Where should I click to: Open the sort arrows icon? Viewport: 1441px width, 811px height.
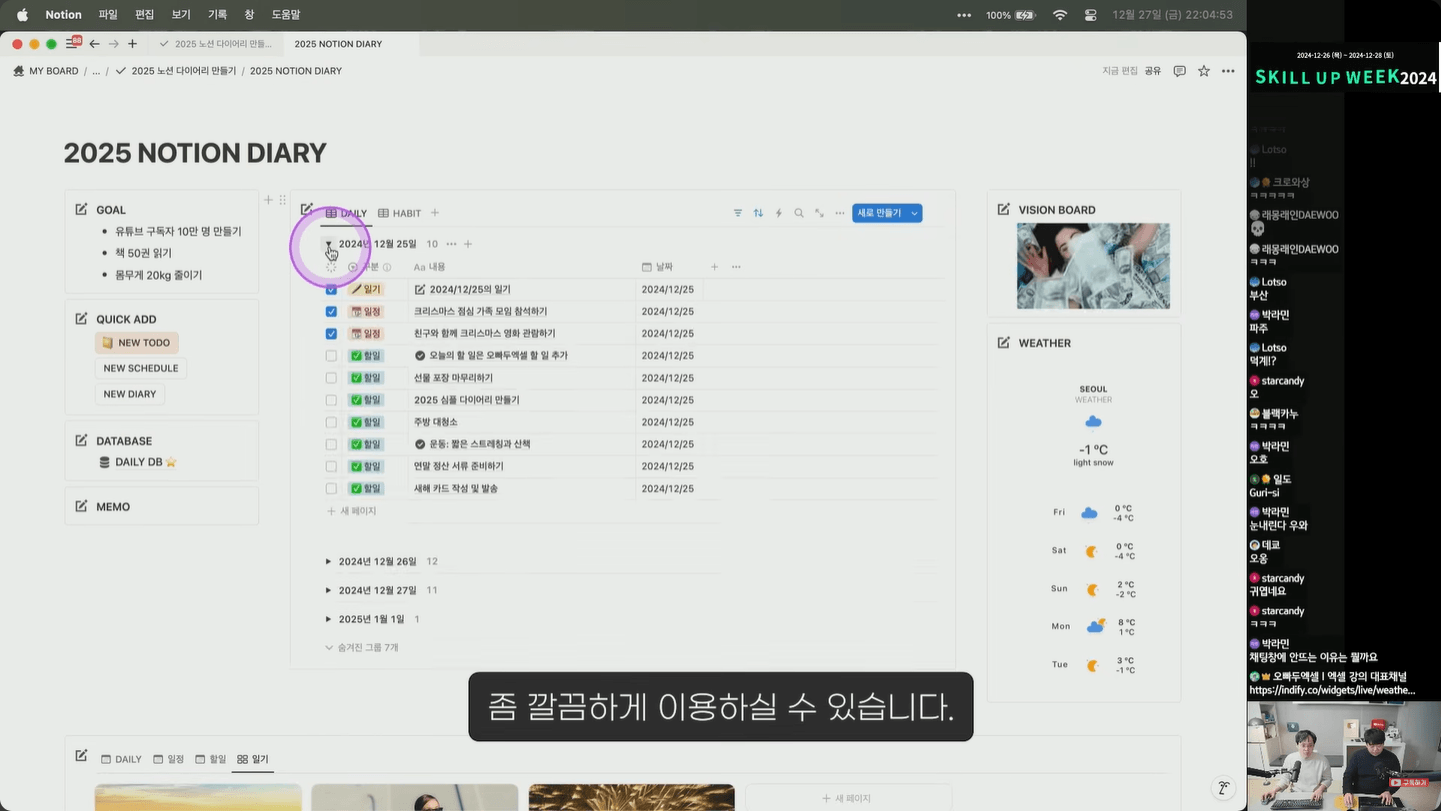point(758,213)
